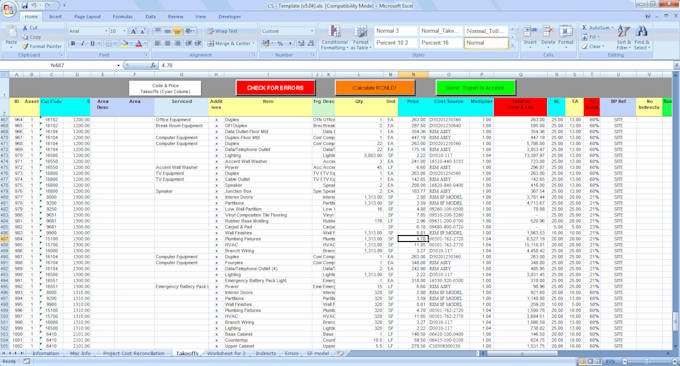Image resolution: width=680 pixels, height=366 pixels.
Task: Apply the Normal 3 cell style
Action: tap(395, 31)
